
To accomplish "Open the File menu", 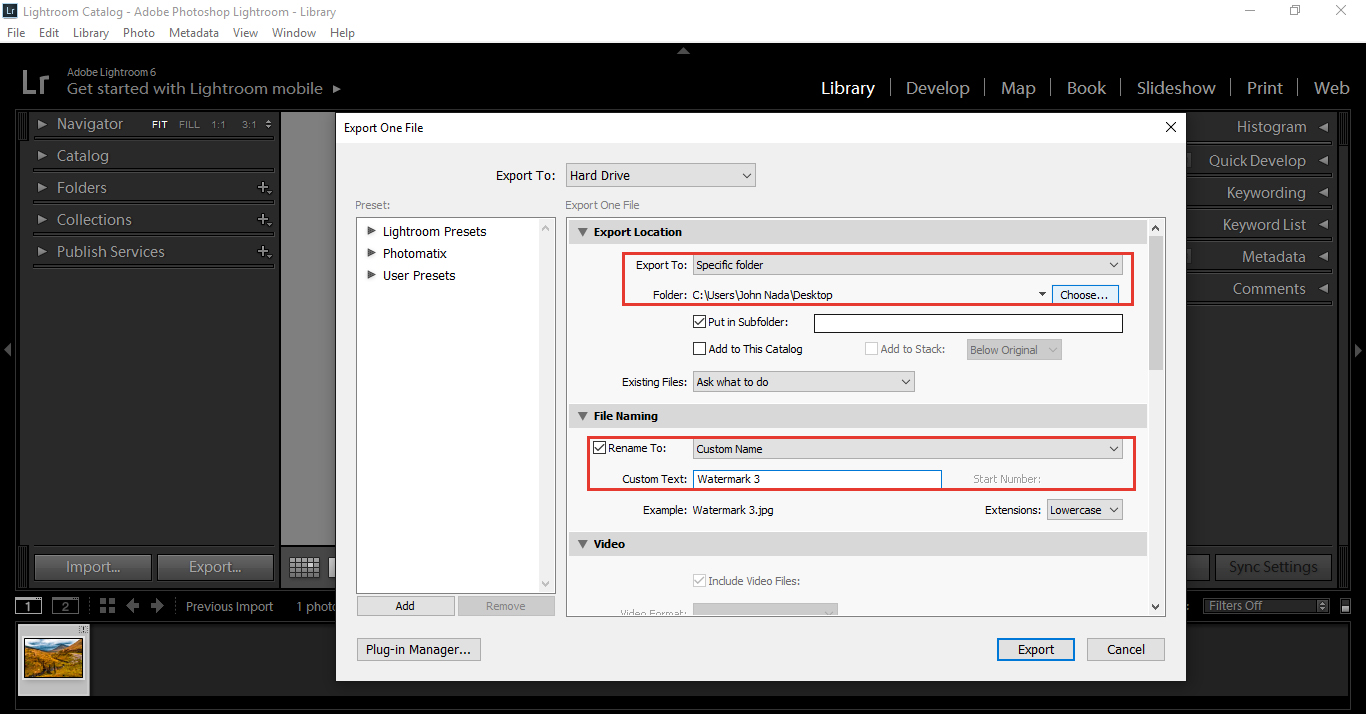I will [16, 33].
